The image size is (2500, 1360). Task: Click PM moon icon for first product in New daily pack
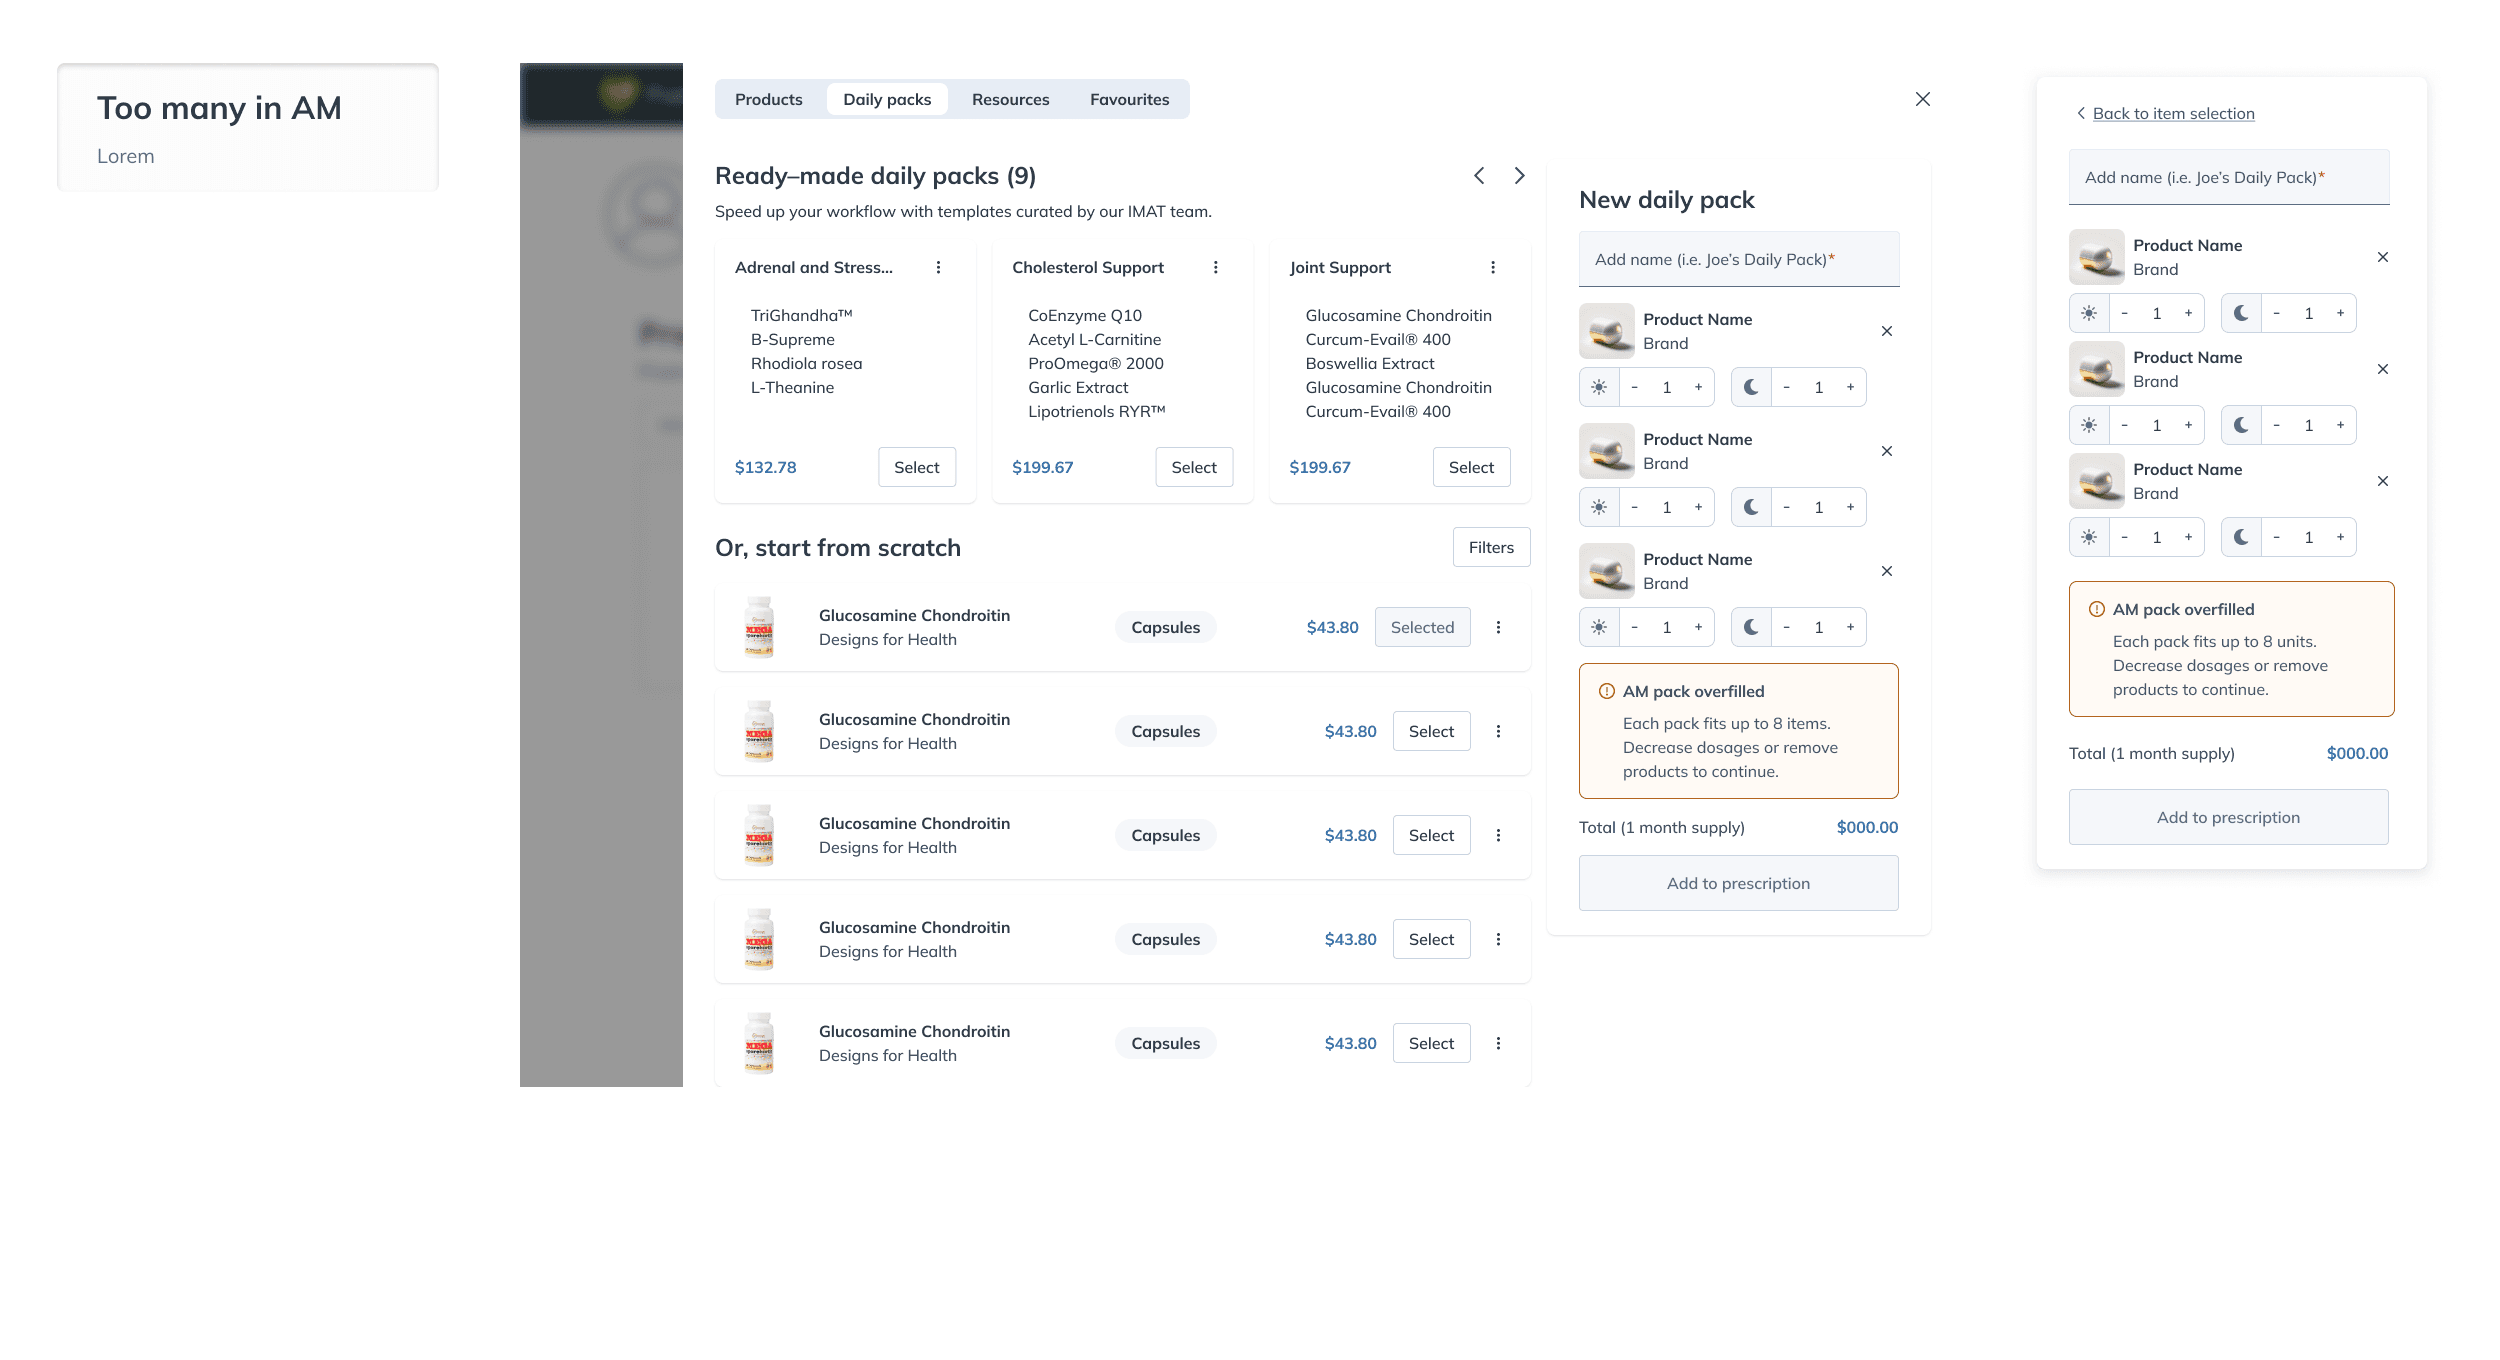coord(1751,387)
